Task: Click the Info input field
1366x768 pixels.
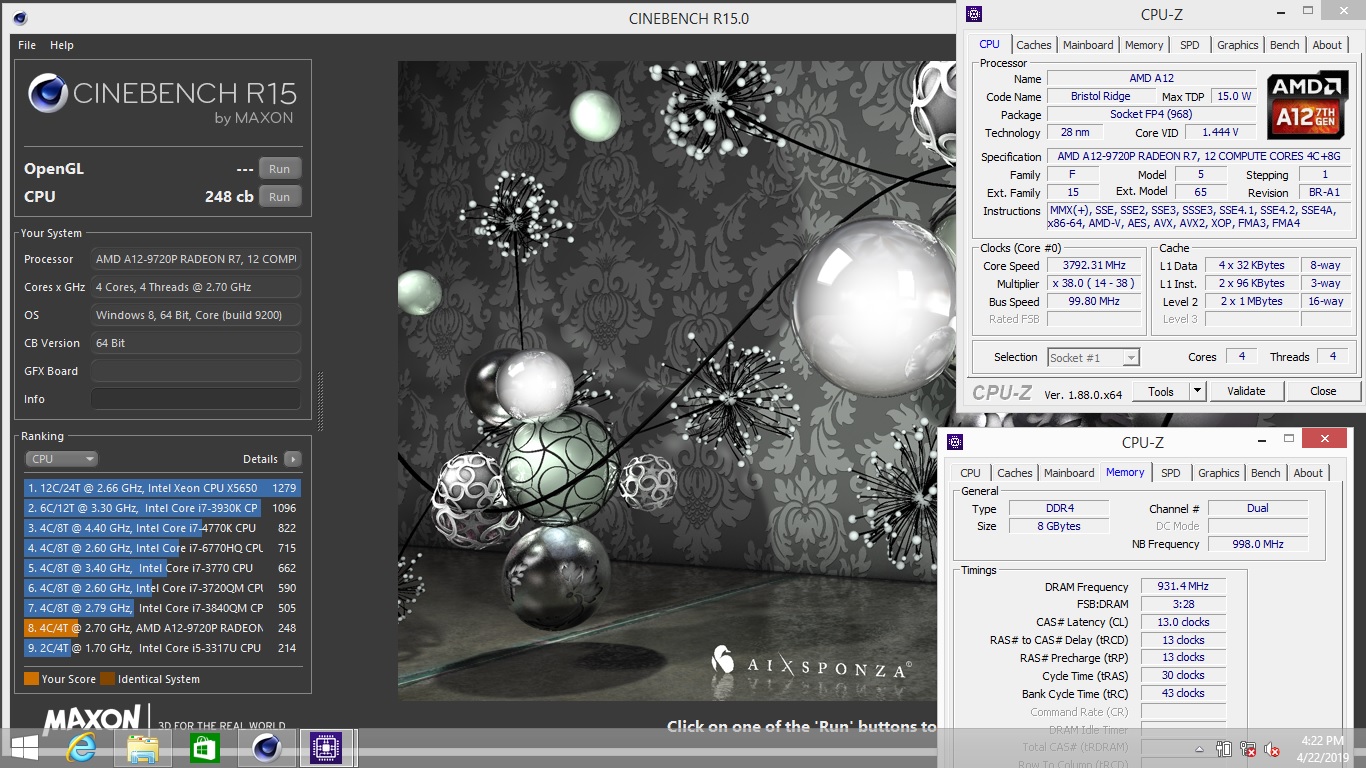Action: click(196, 399)
